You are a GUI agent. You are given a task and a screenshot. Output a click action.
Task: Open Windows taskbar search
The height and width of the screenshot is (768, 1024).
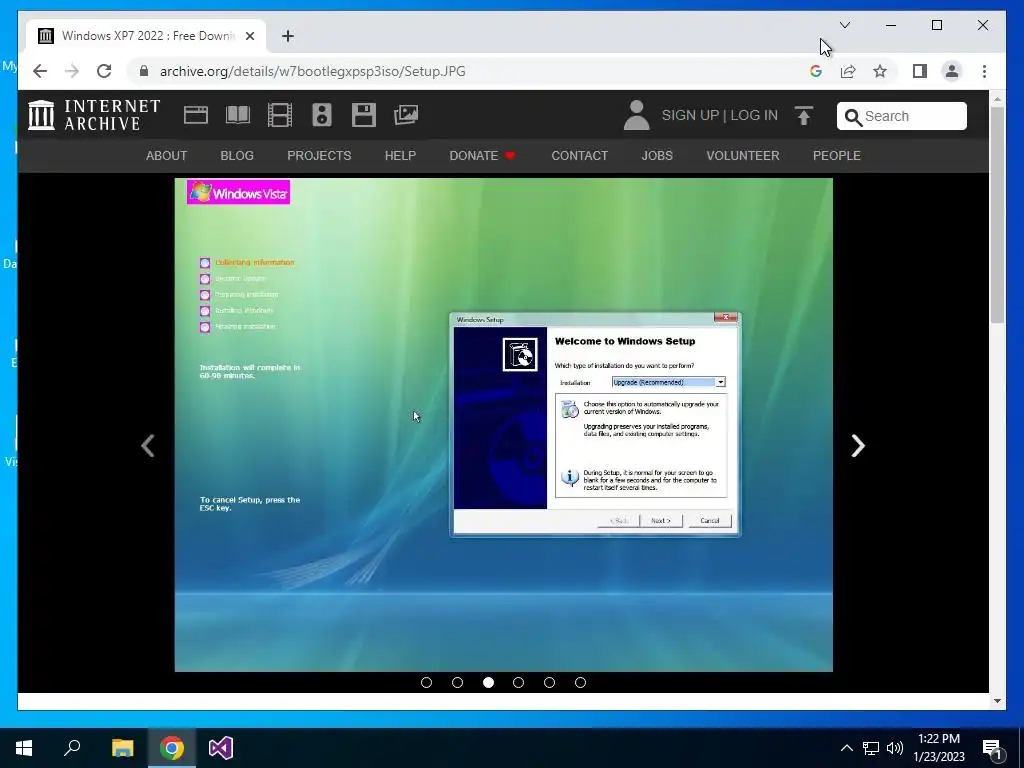point(72,748)
